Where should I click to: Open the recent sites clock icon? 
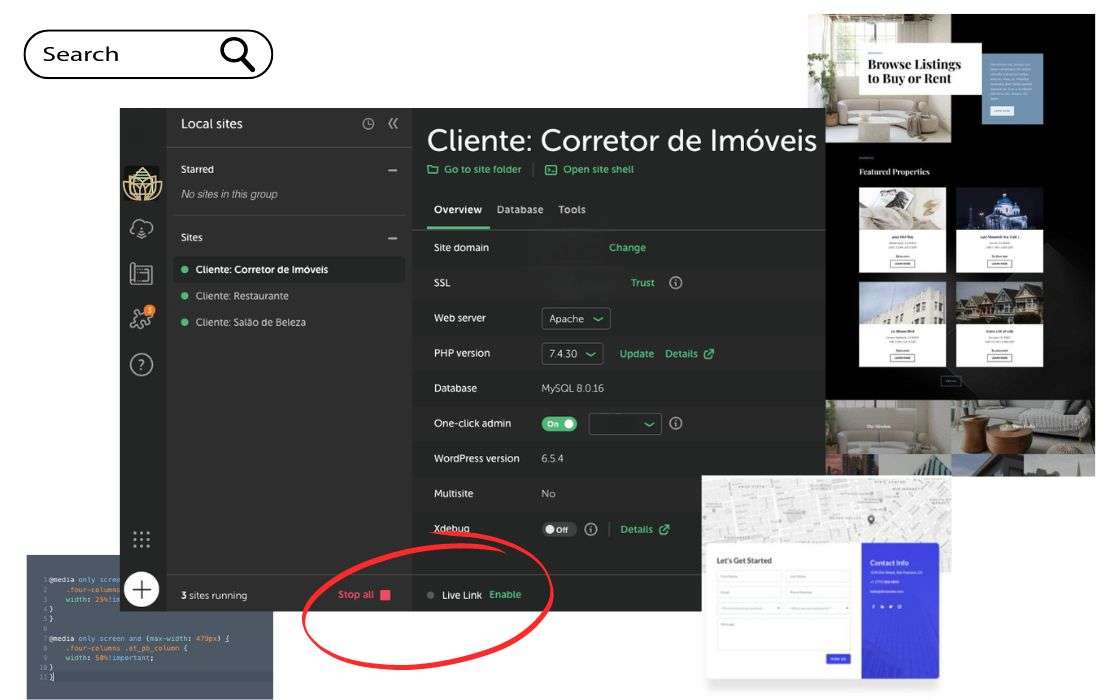point(368,124)
